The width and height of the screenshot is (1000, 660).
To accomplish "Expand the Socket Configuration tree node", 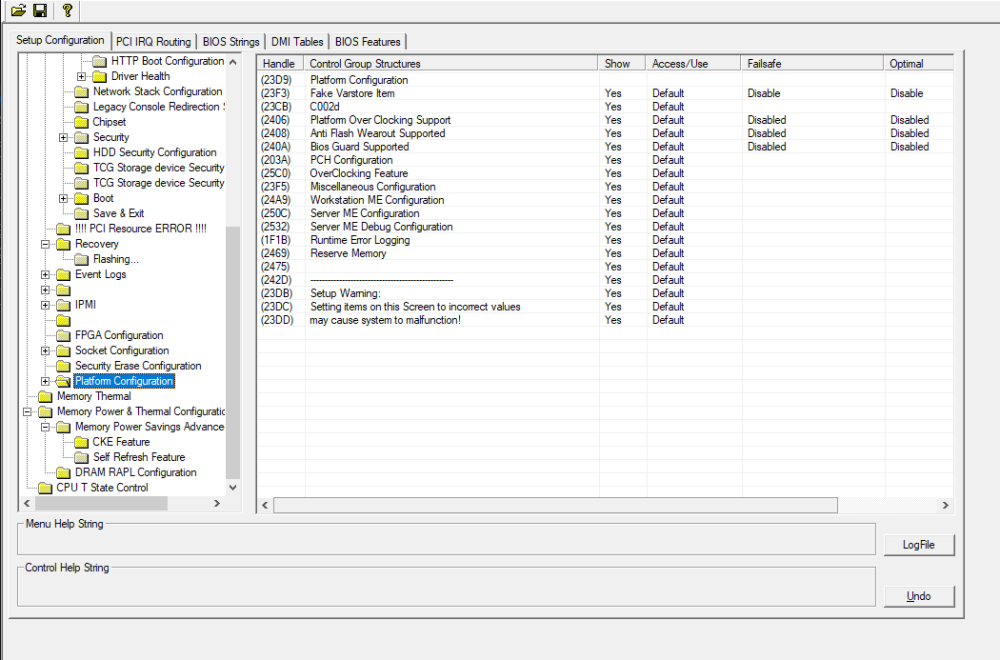I will point(45,351).
